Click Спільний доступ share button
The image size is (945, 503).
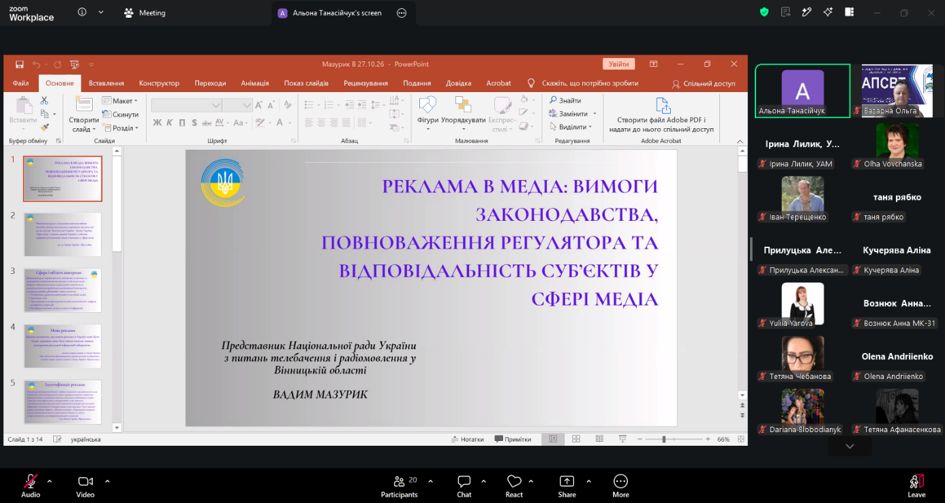tap(703, 84)
